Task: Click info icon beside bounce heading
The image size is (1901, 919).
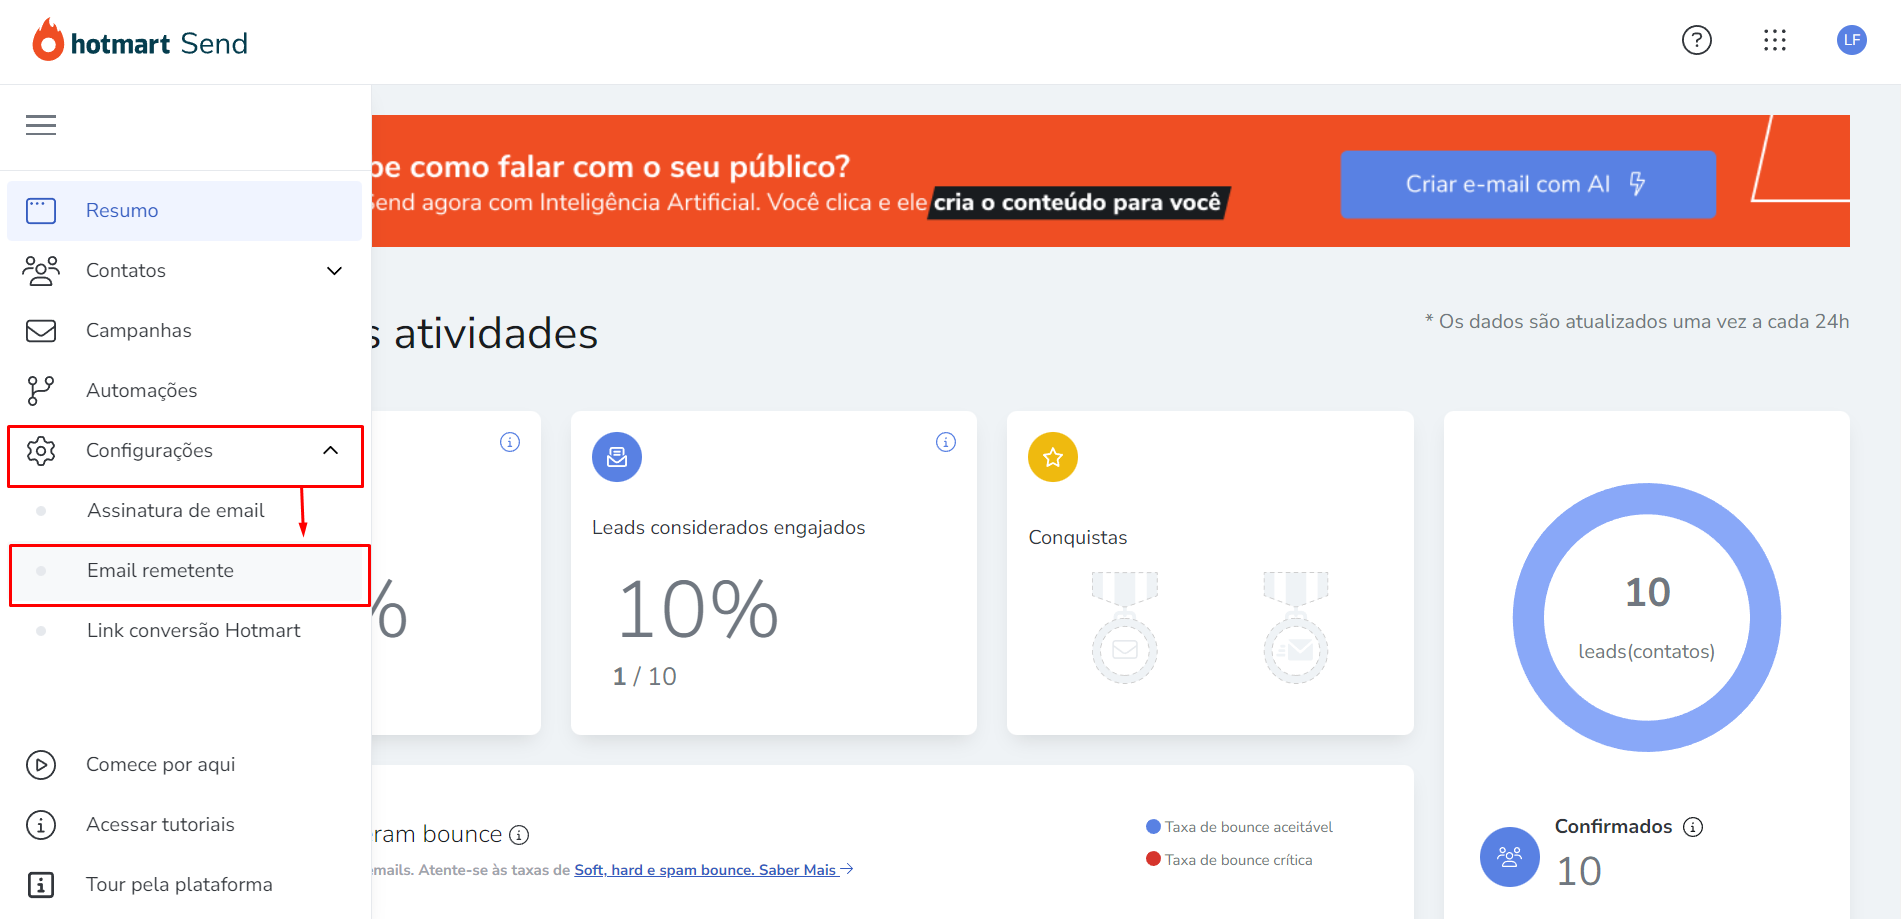Action: [x=519, y=835]
